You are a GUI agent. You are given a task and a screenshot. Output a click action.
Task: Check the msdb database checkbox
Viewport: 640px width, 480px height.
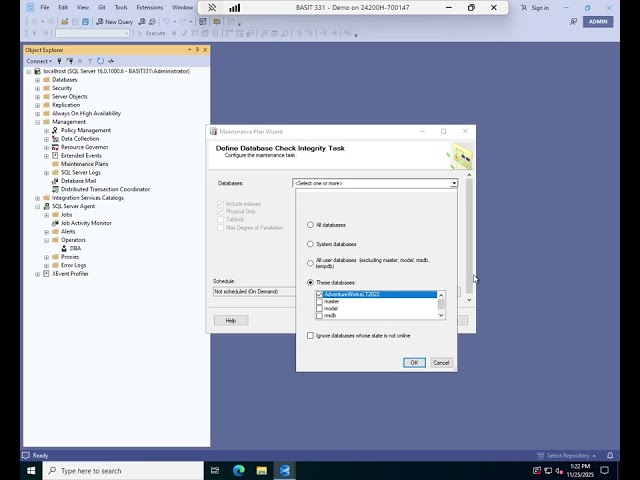click(319, 316)
